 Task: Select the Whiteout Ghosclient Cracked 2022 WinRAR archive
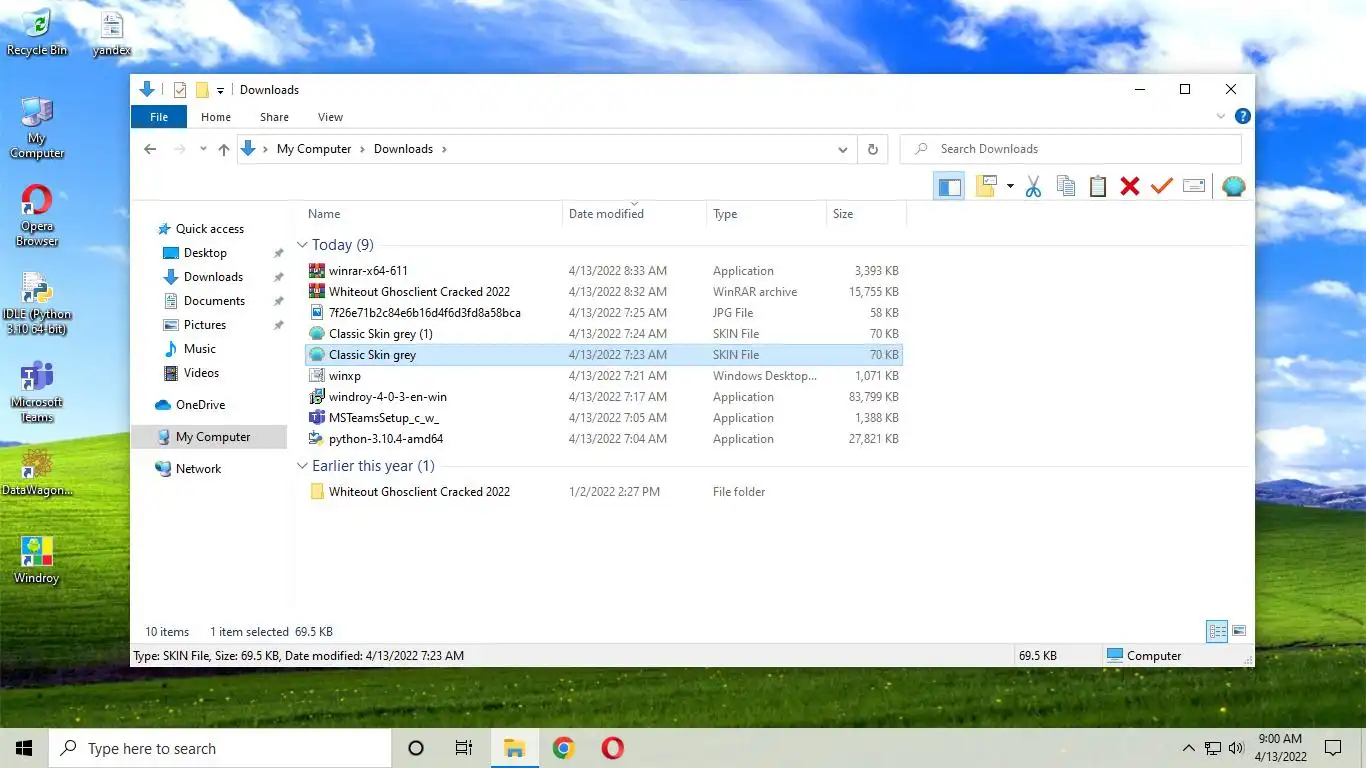coord(604,292)
